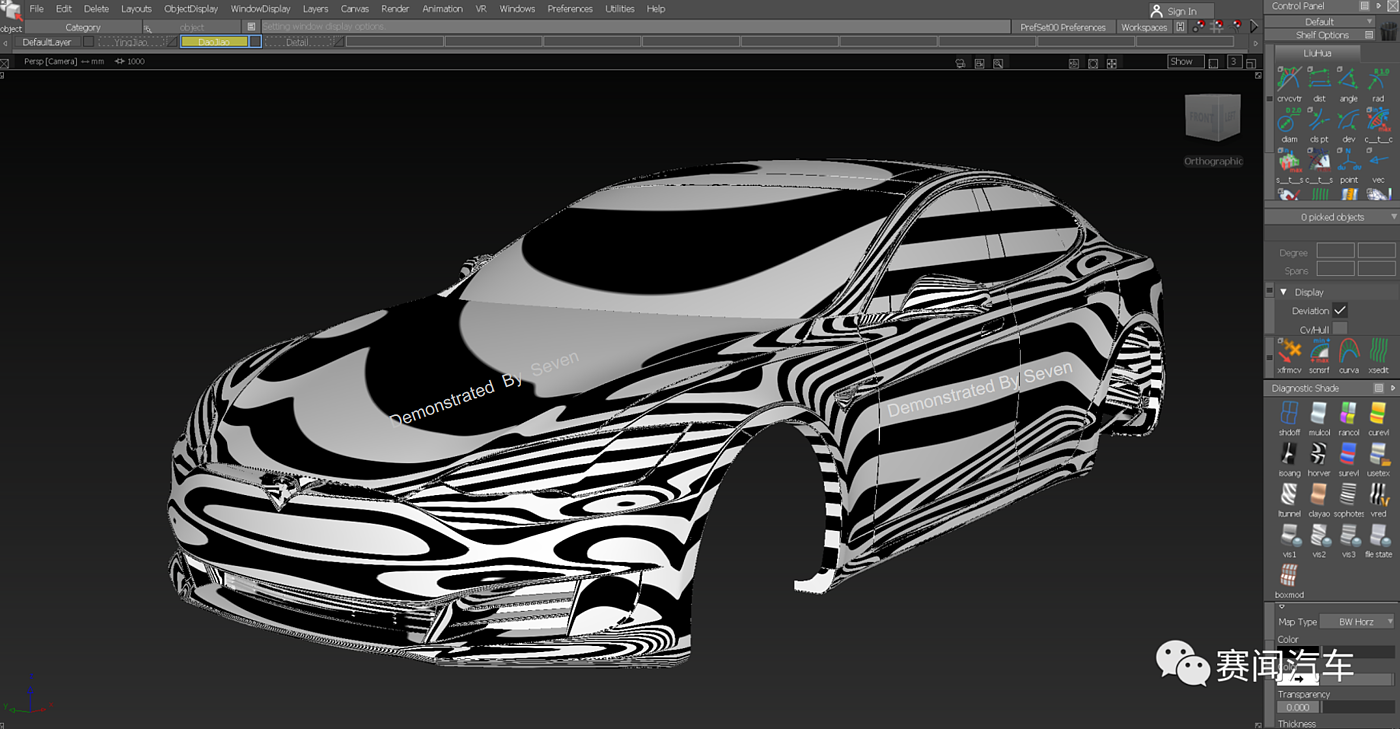Image resolution: width=1400 pixels, height=729 pixels.
Task: Click the Workspaces button
Action: (1144, 27)
